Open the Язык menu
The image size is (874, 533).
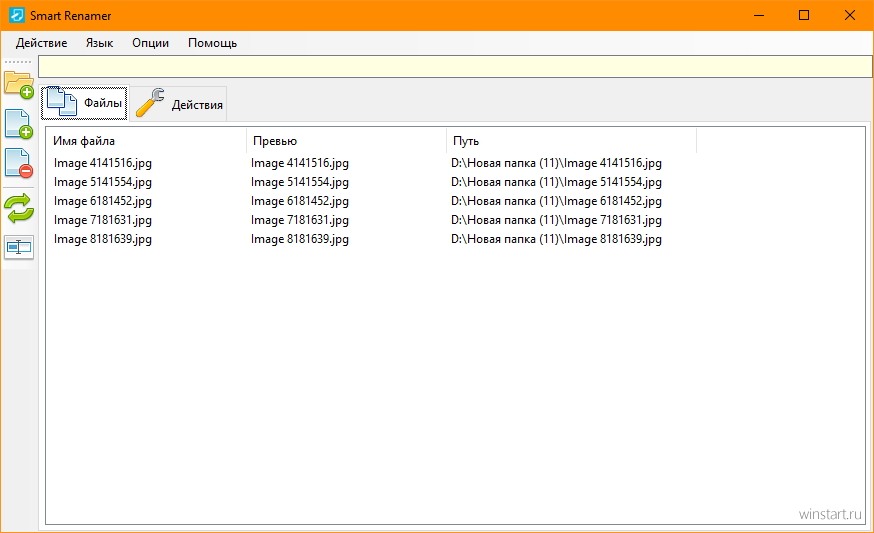point(99,43)
